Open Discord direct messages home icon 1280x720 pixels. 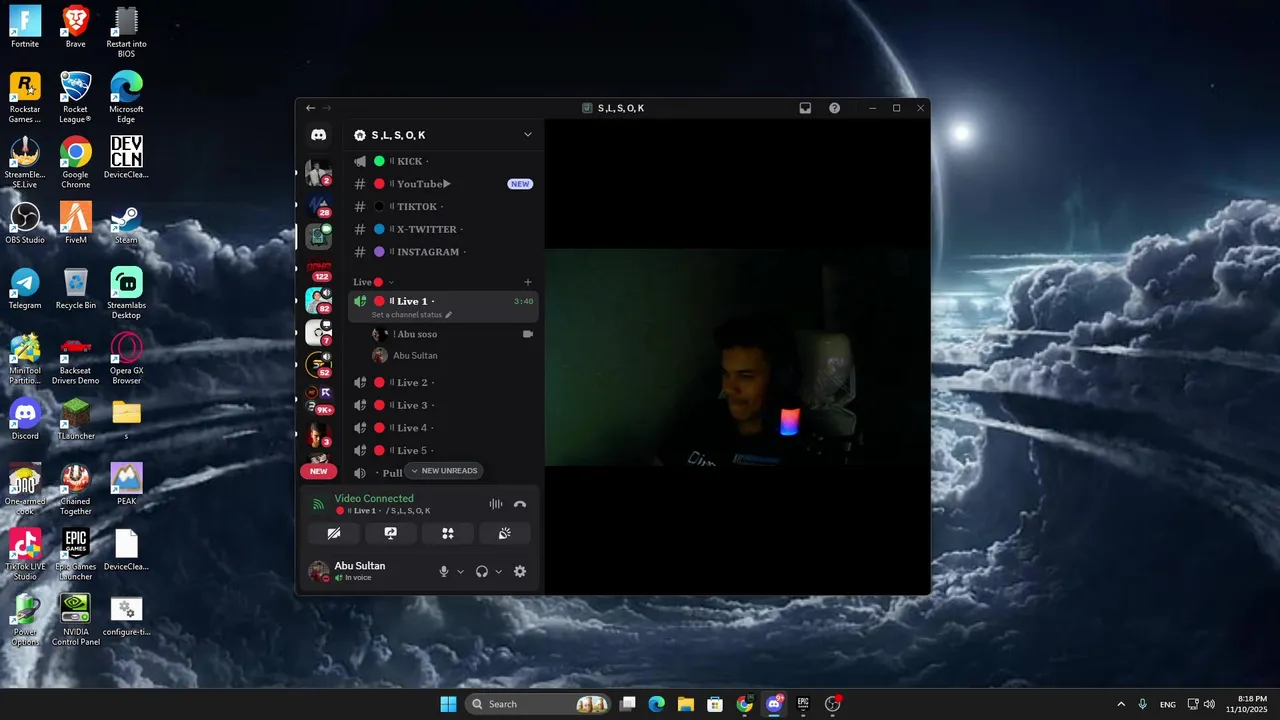point(319,135)
